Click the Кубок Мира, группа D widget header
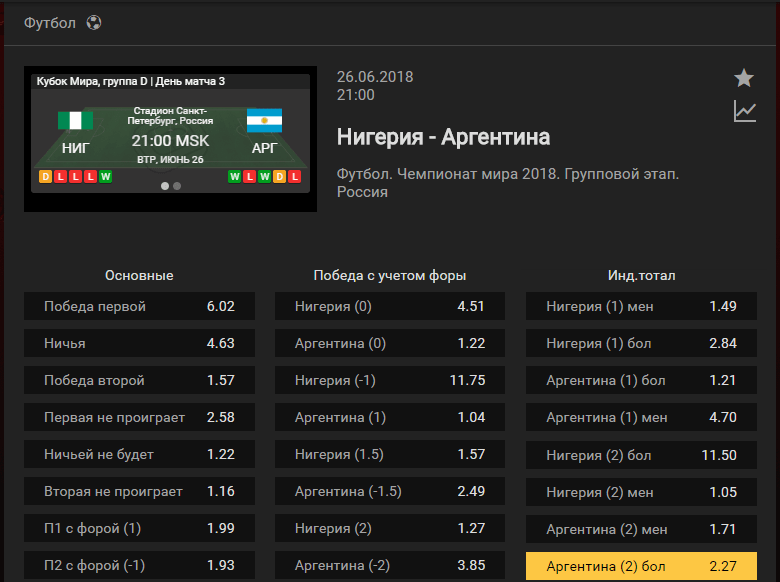This screenshot has height=582, width=780. pos(131,82)
